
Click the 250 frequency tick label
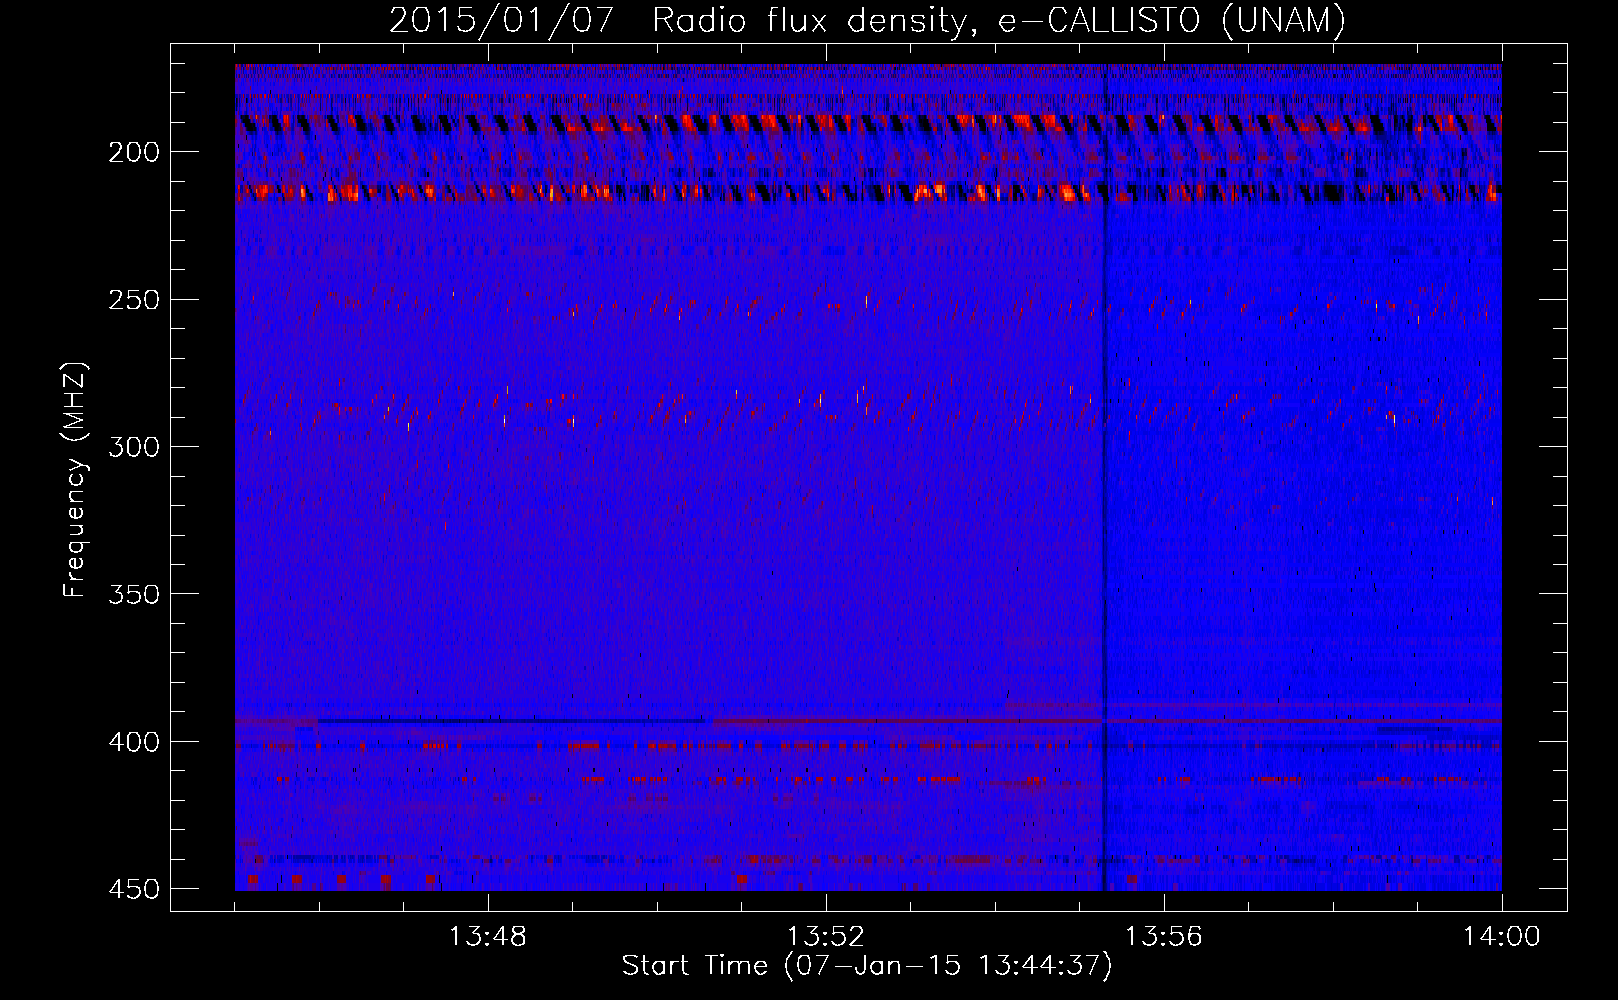point(133,300)
